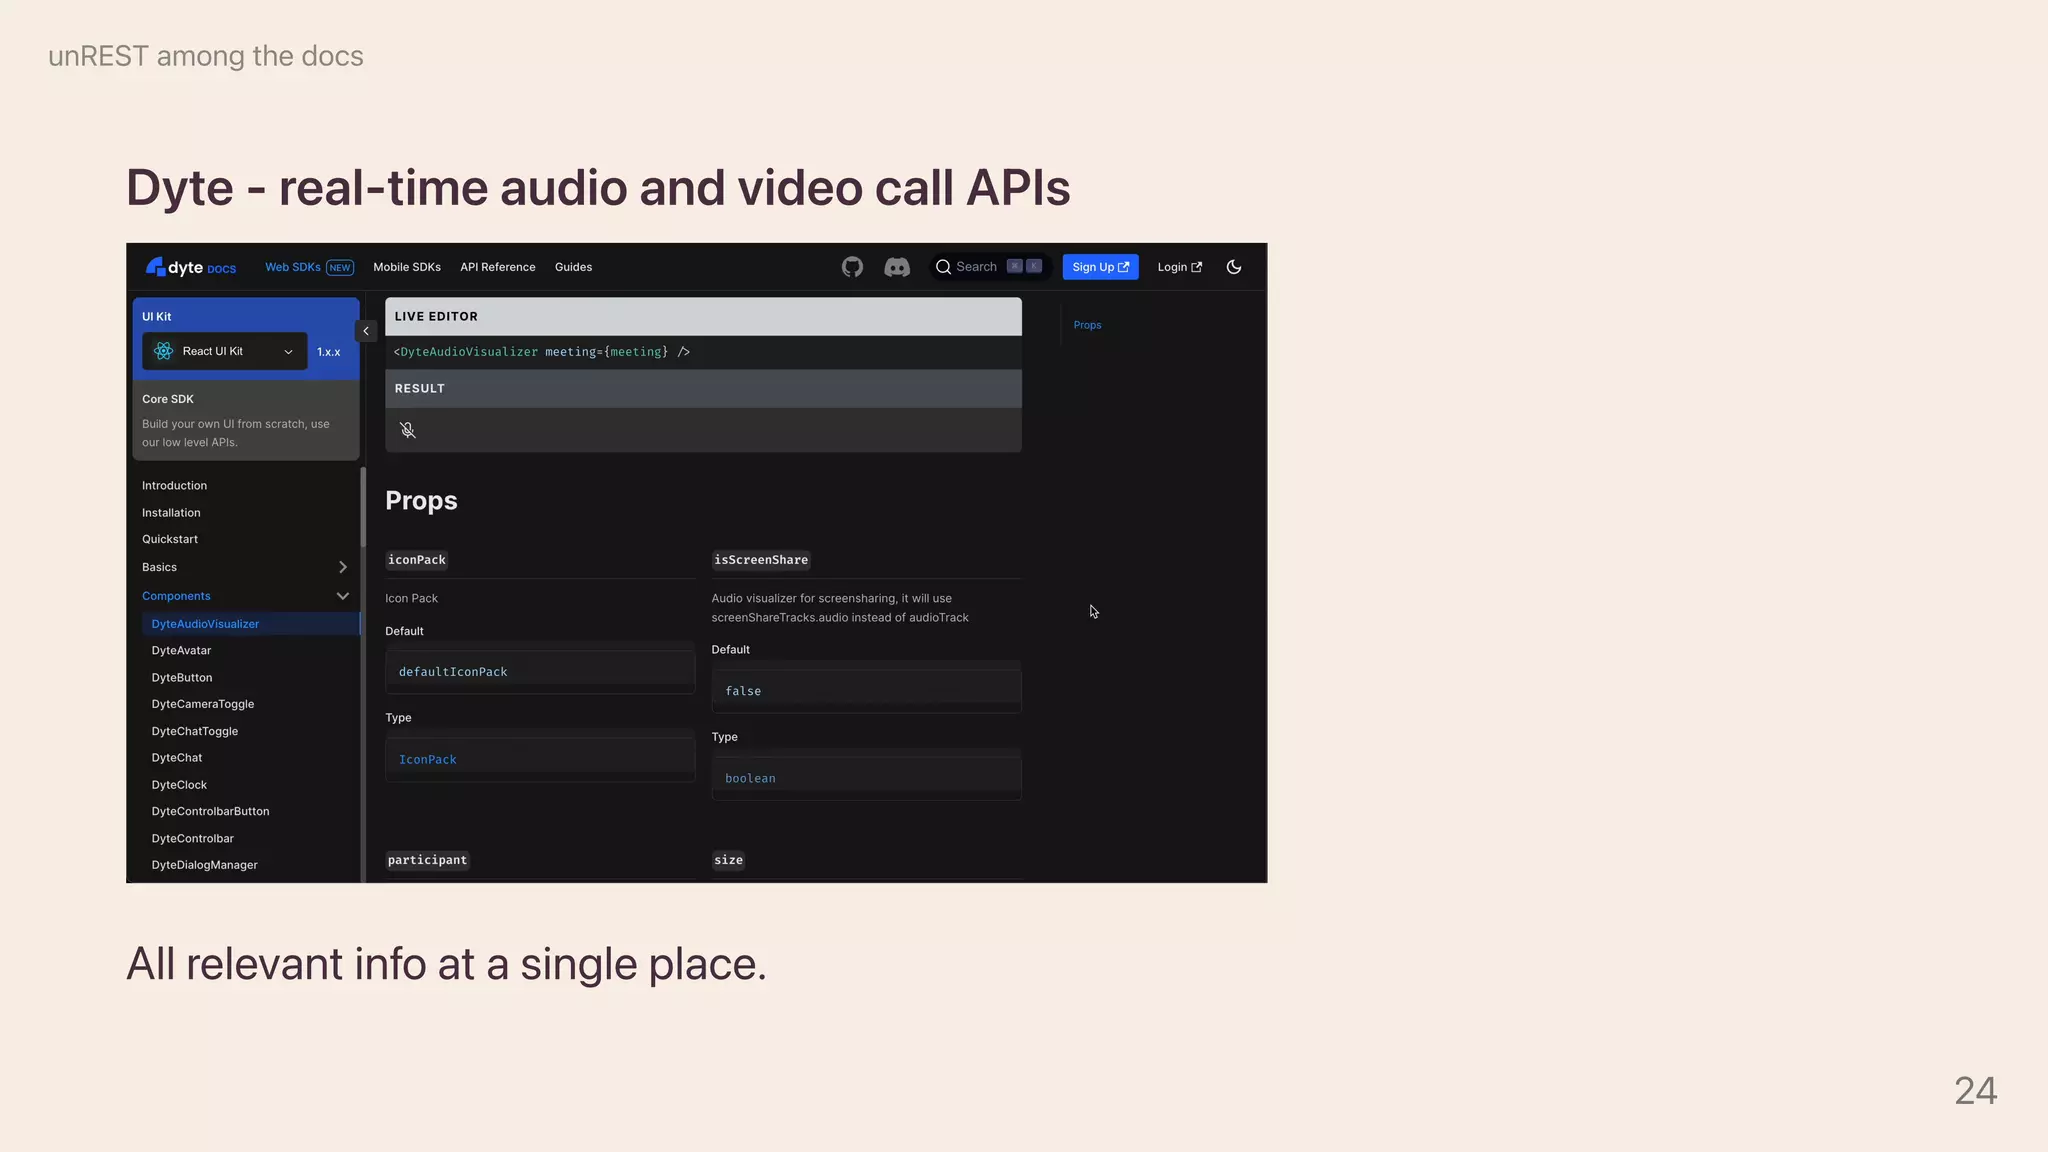2048x1152 pixels.
Task: Click the Sign Up button
Action: click(1100, 267)
